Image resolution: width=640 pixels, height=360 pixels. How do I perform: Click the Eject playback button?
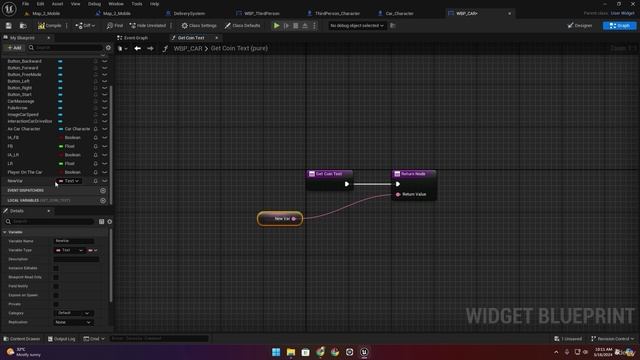click(305, 26)
